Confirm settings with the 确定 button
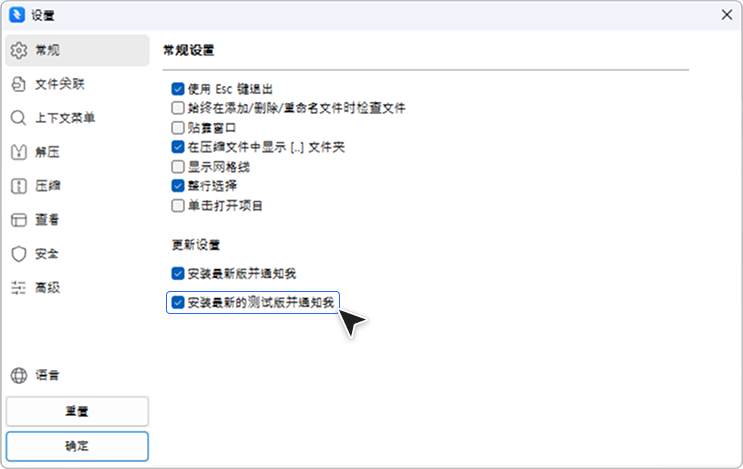The height and width of the screenshot is (469, 743). 77,446
